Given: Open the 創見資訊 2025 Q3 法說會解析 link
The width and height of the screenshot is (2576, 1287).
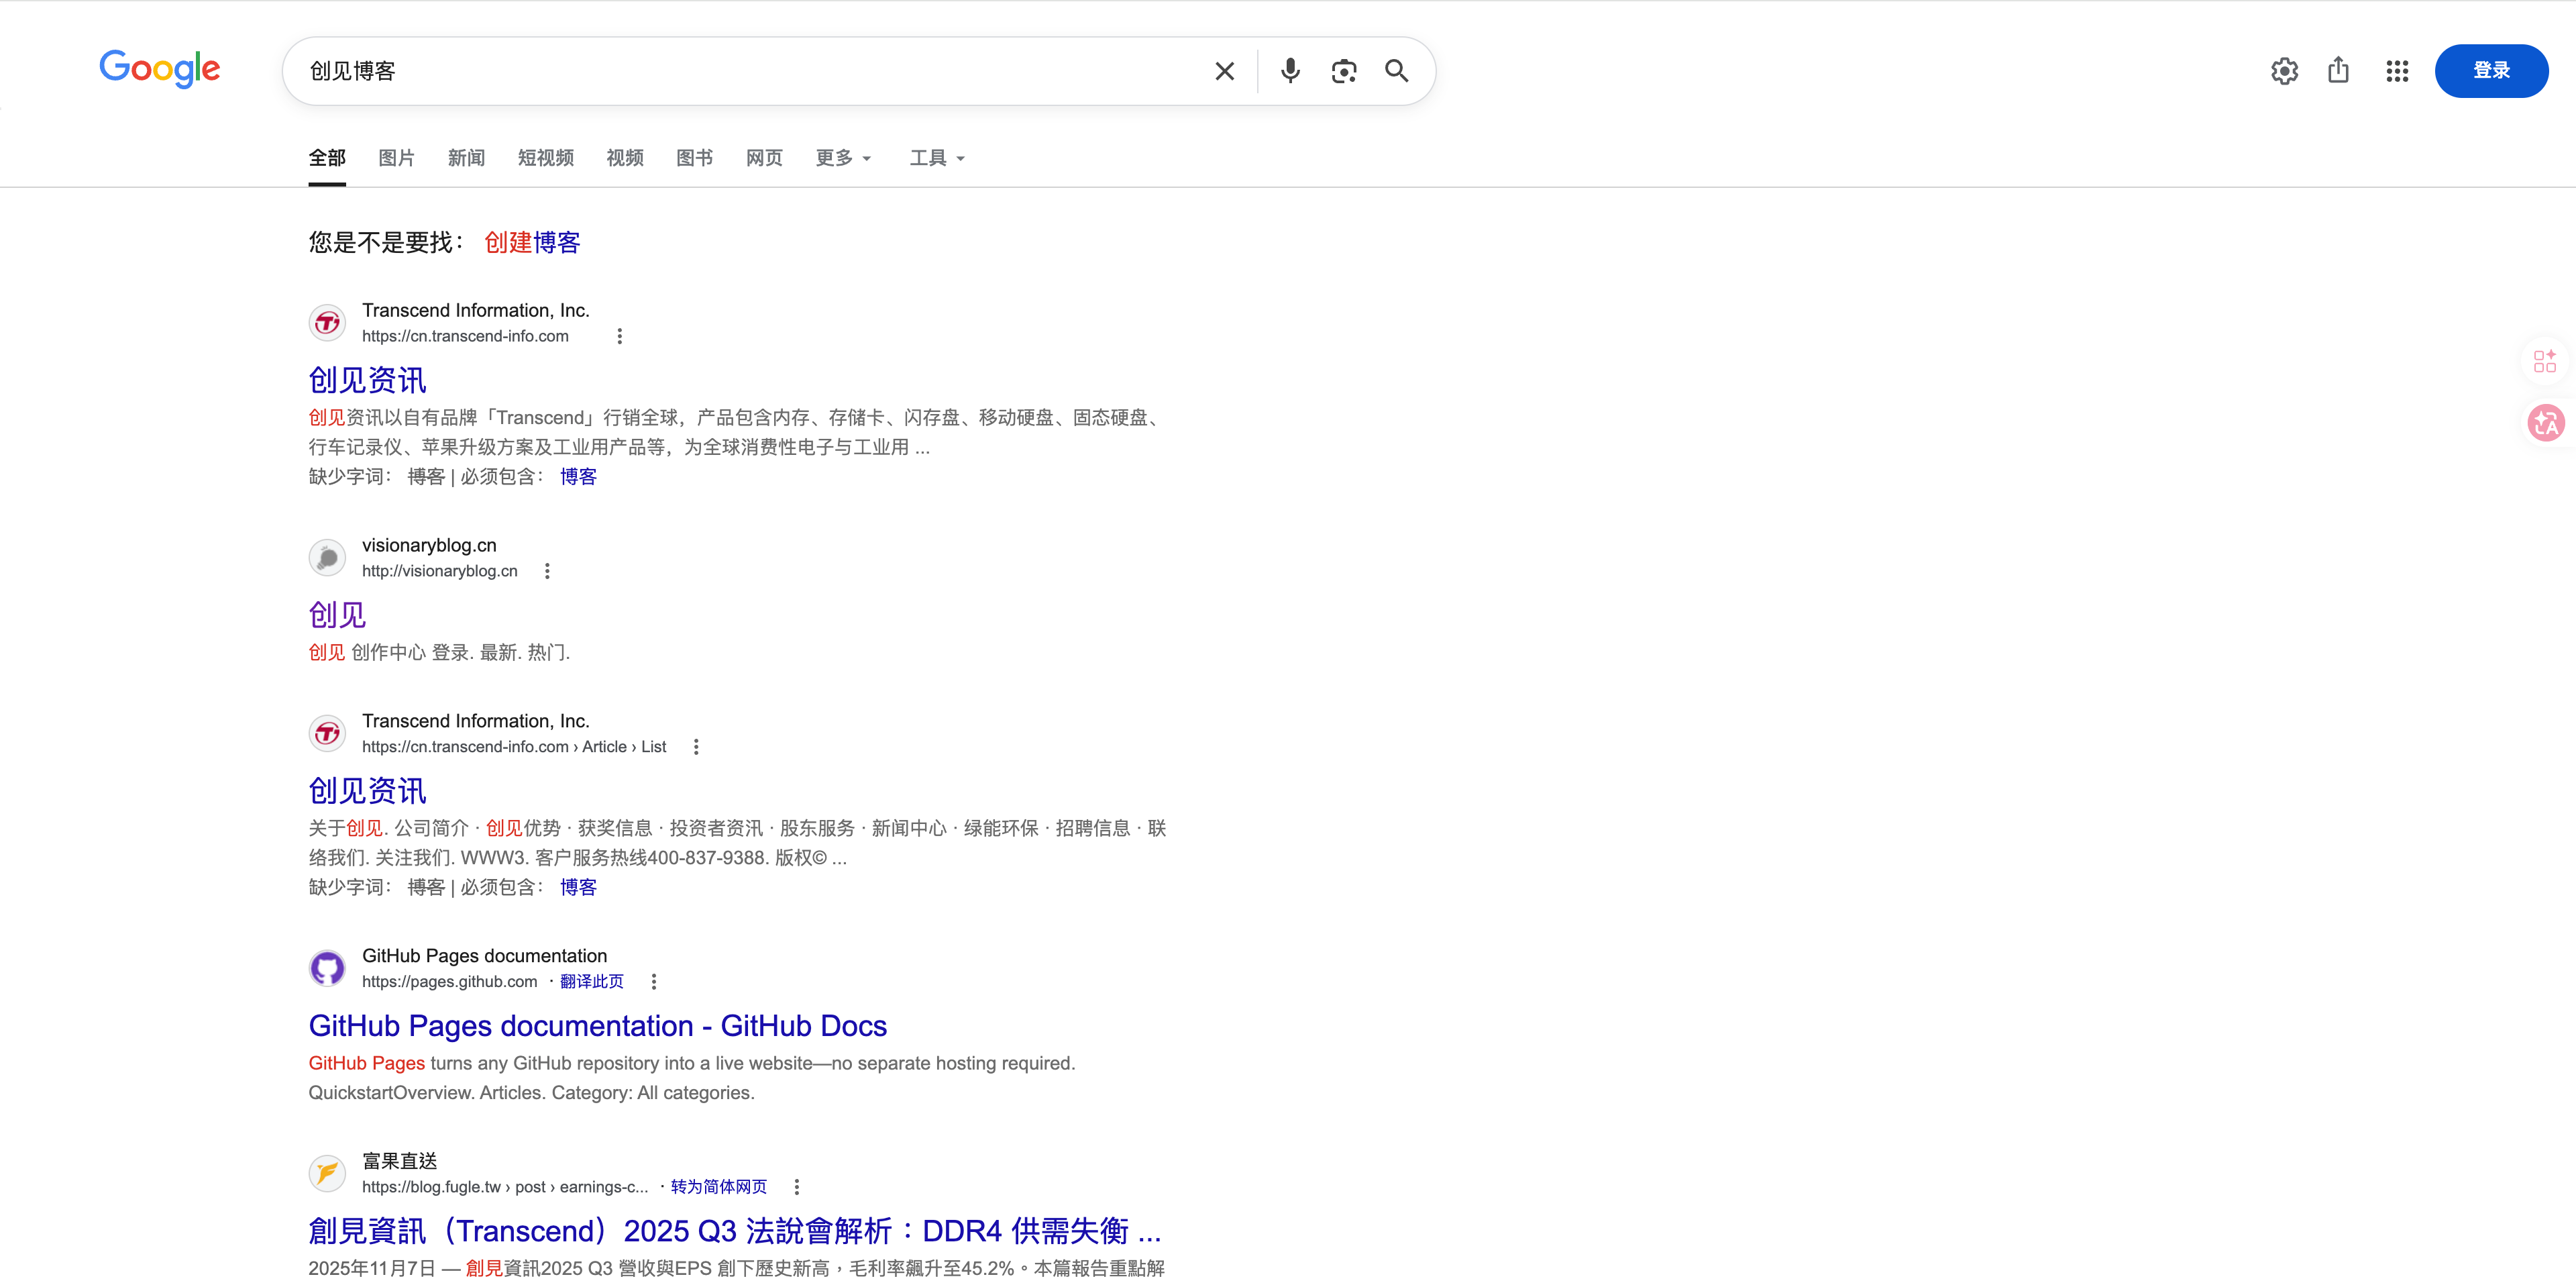Looking at the screenshot, I should point(735,1231).
